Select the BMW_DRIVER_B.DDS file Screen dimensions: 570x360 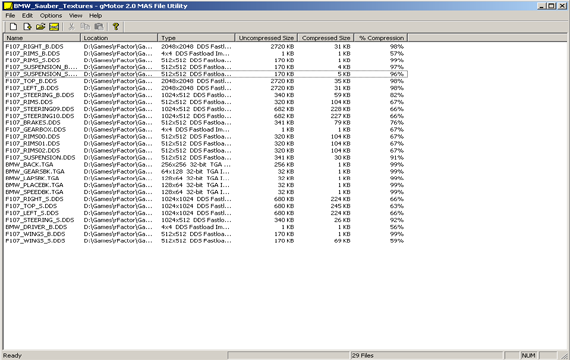(36, 227)
